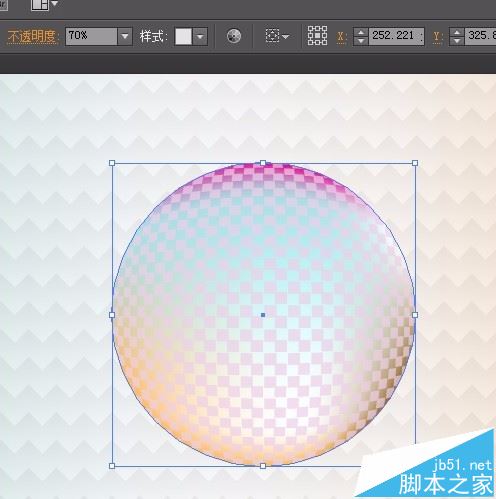
Task: Open the graphic style dropdown arrow
Action: coord(200,36)
